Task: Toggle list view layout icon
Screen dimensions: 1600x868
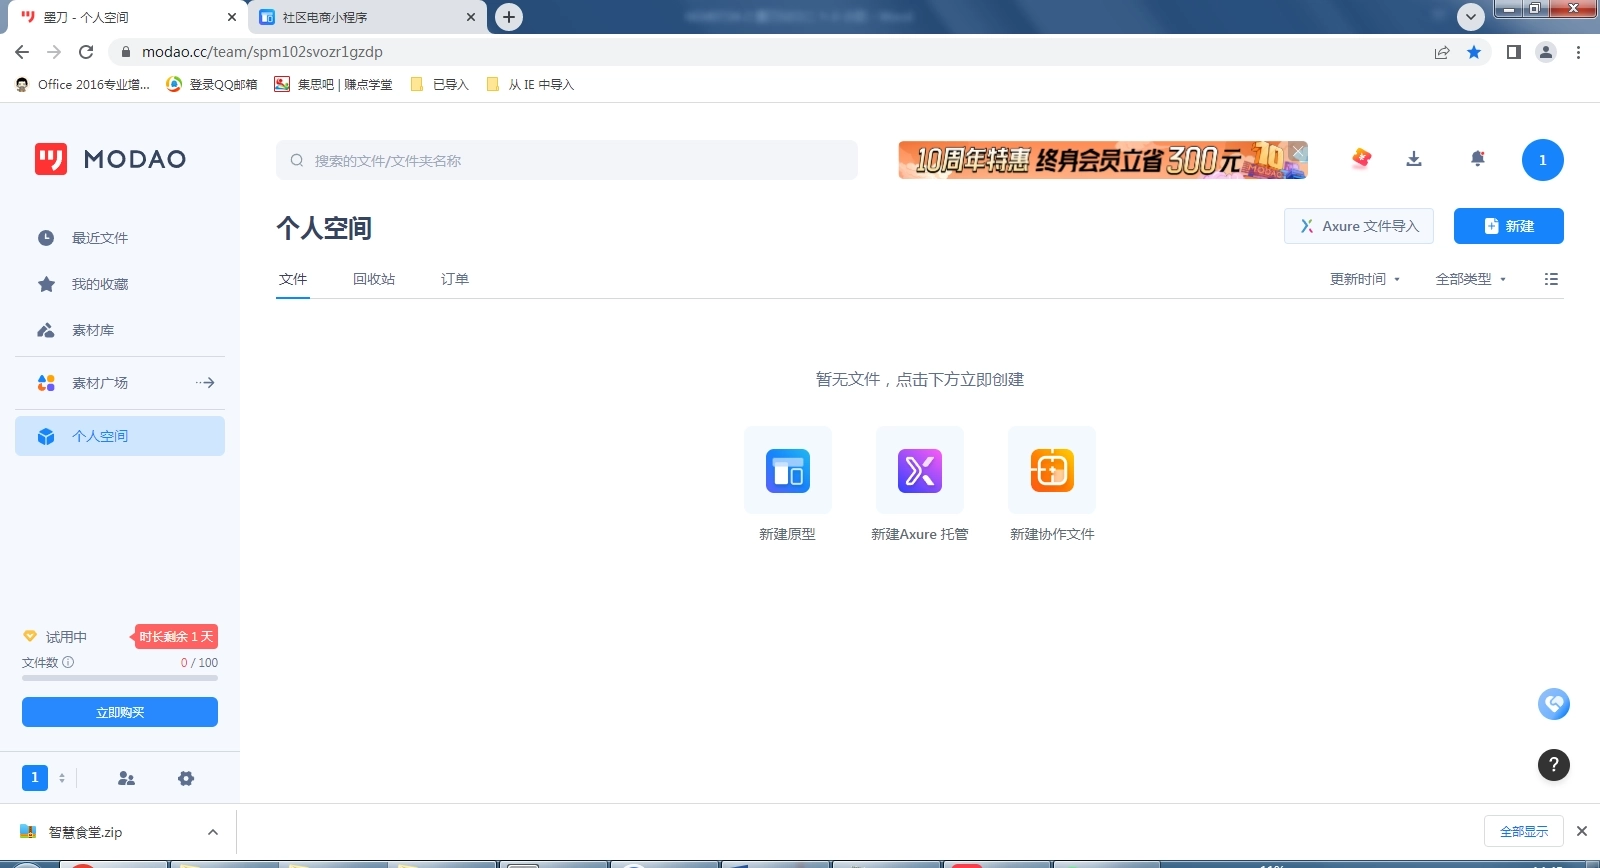Action: pyautogui.click(x=1551, y=279)
